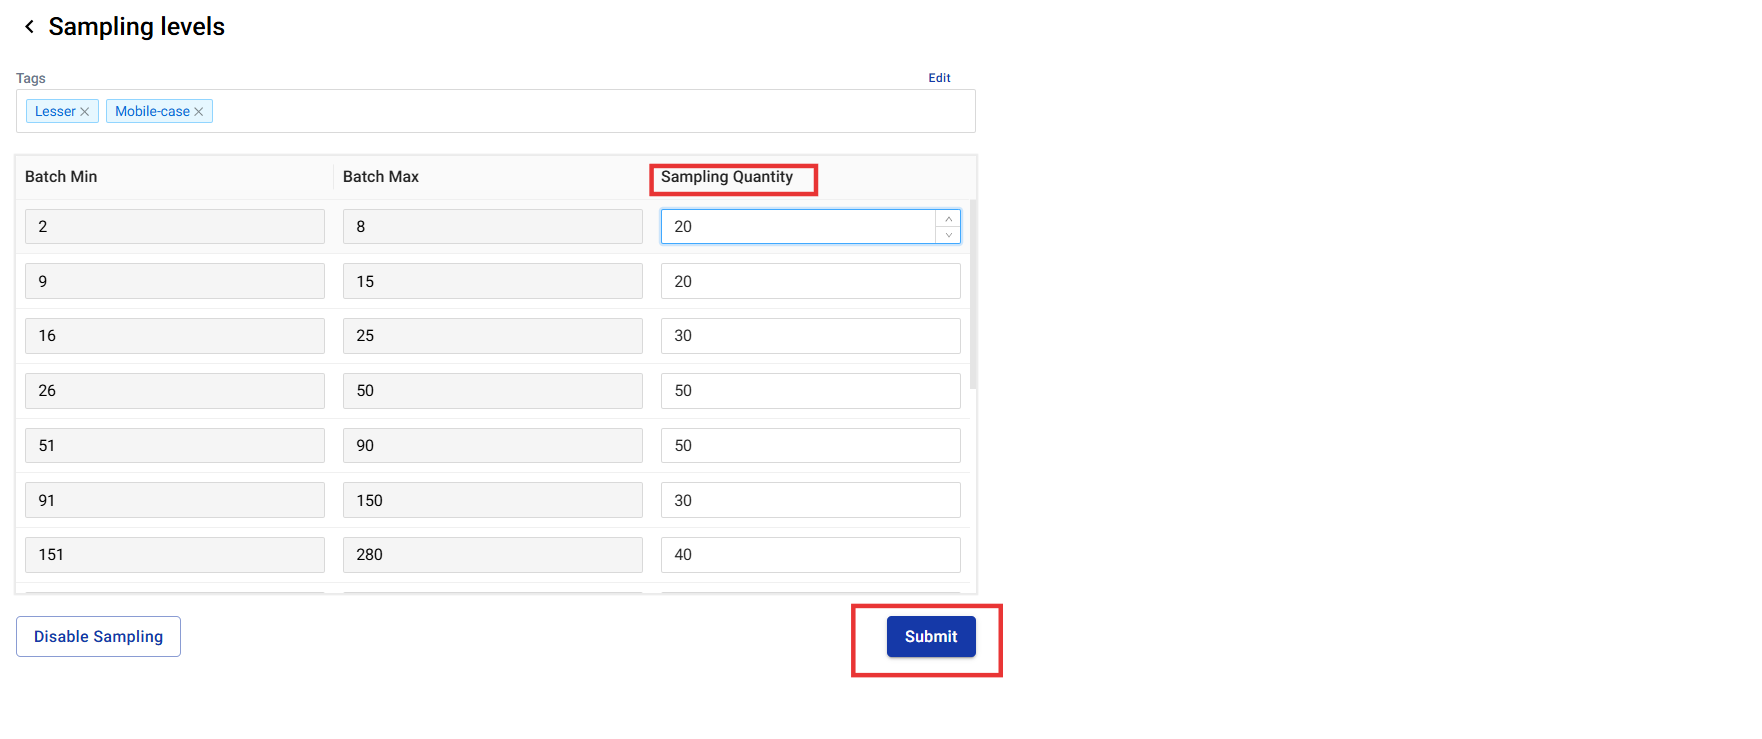Remove the Mobile-case tag
Screen dimensions: 1762x739
click(x=199, y=112)
